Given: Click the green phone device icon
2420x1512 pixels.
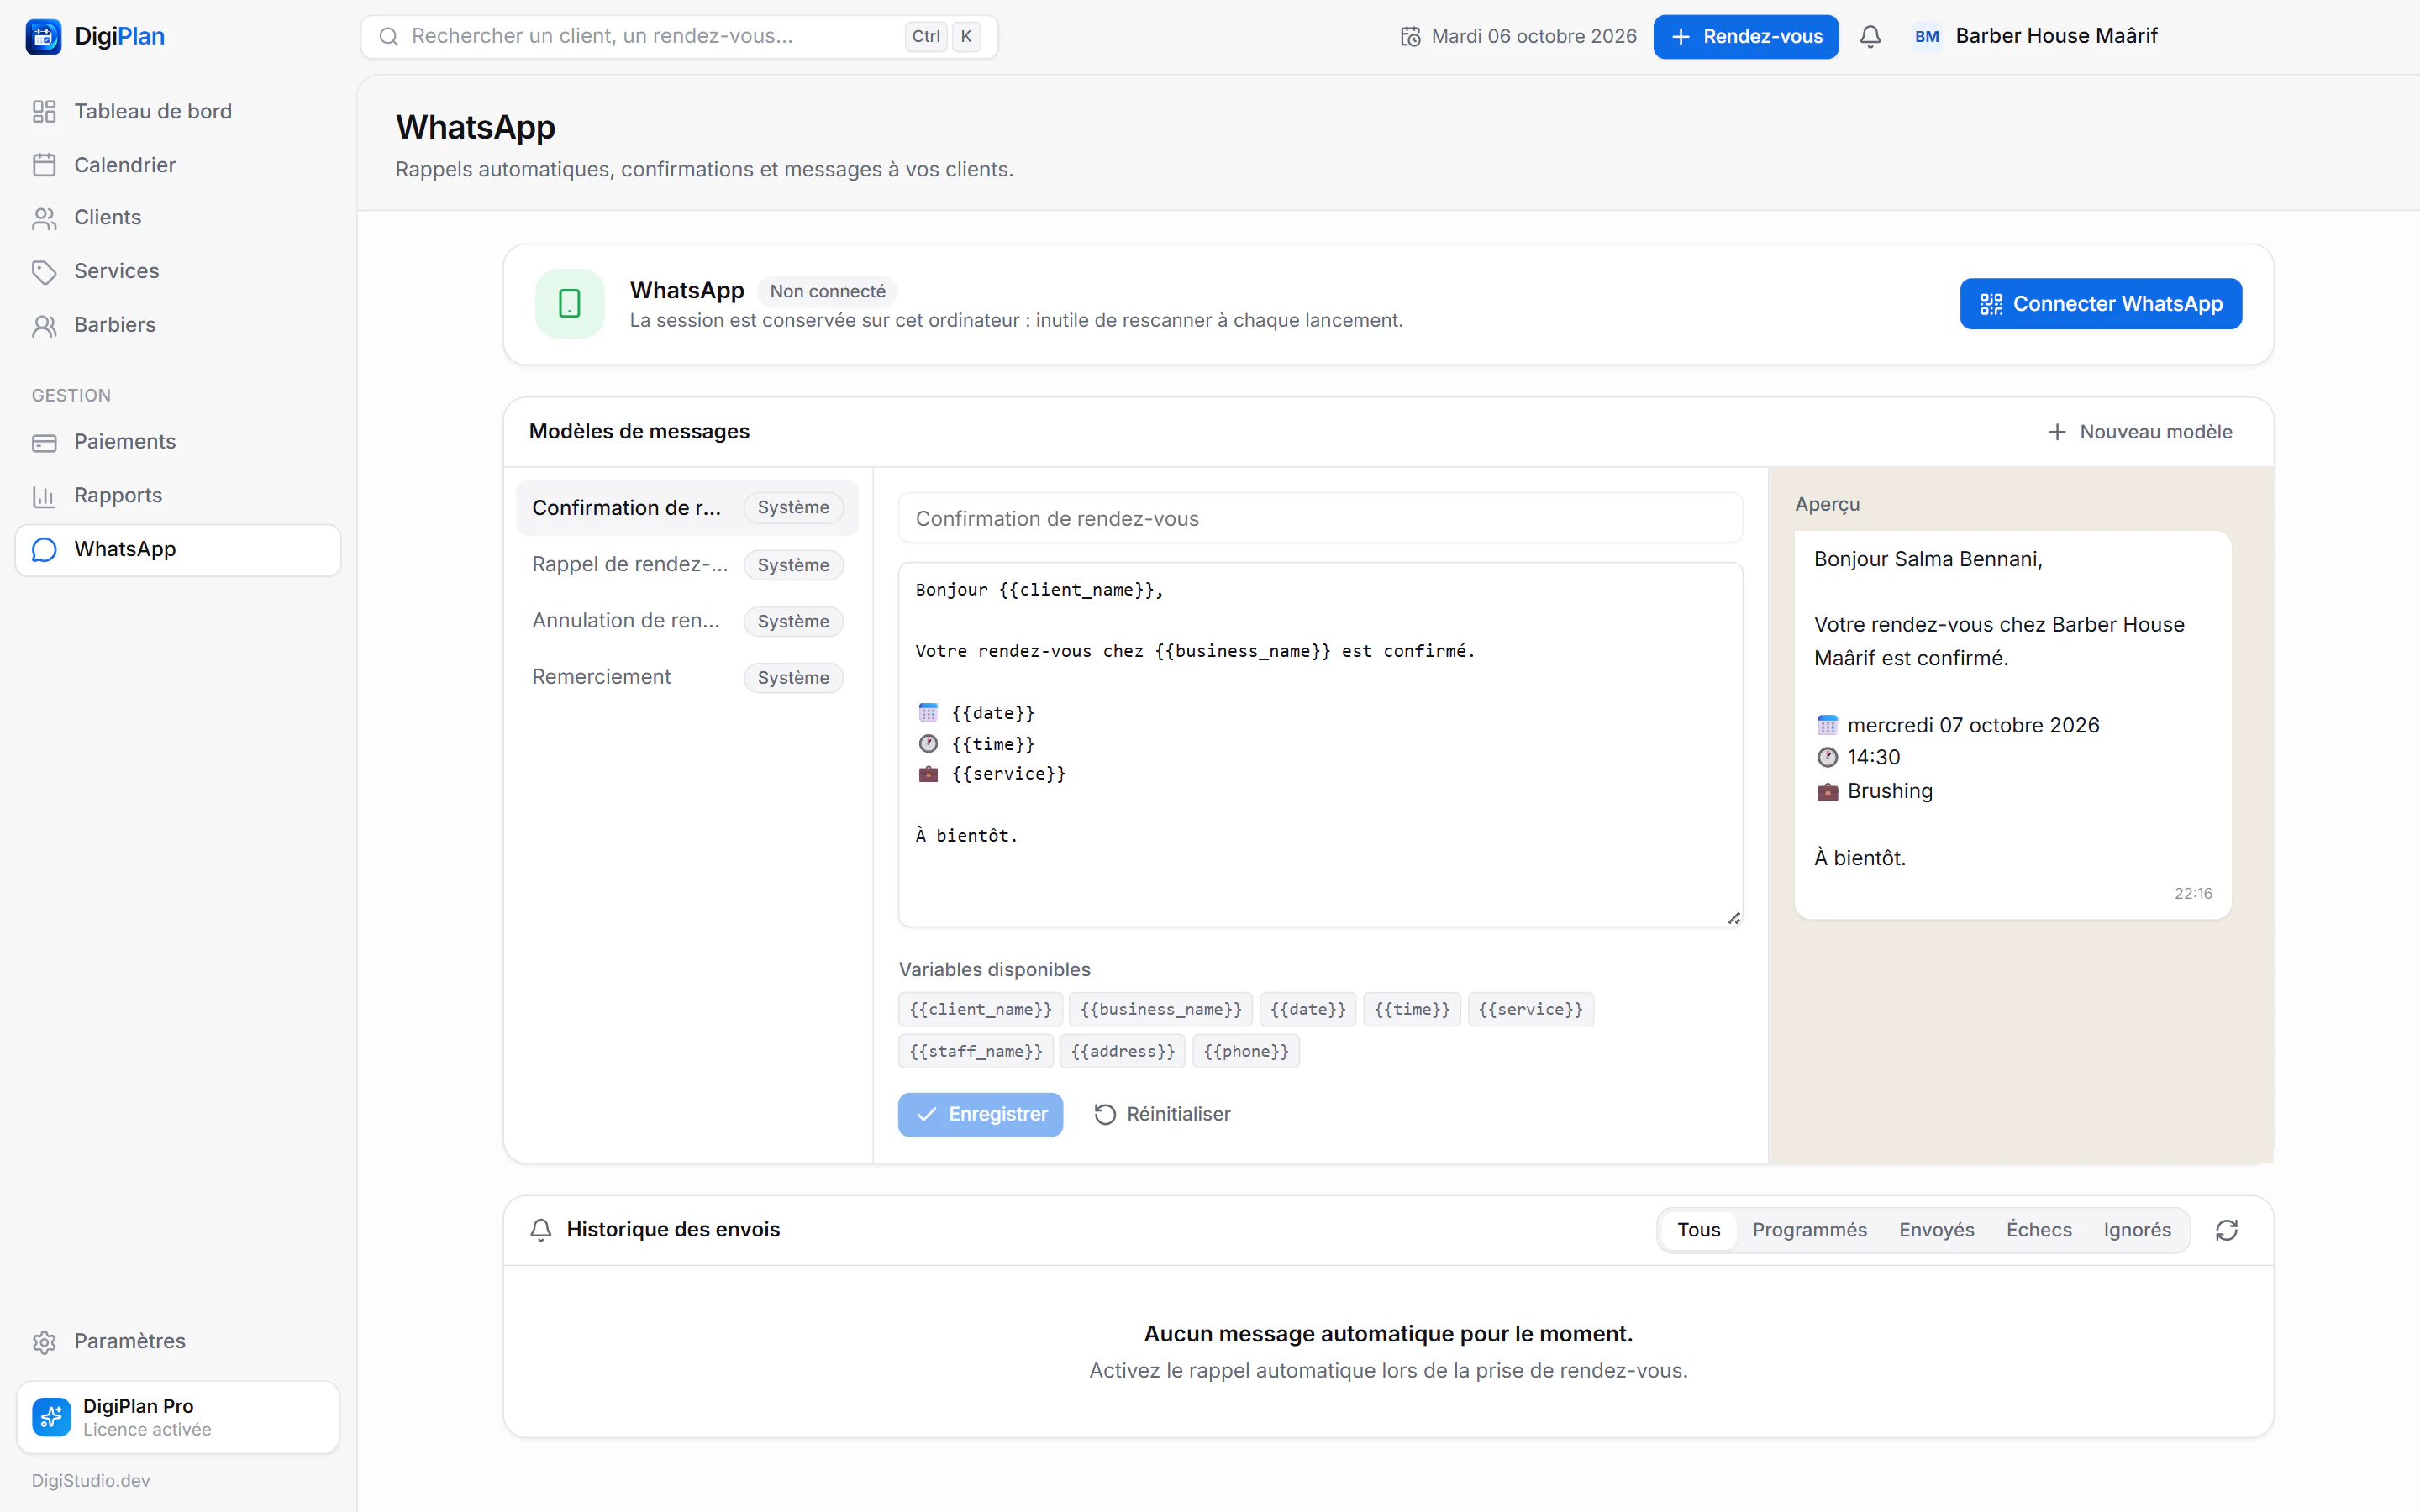Looking at the screenshot, I should [570, 304].
